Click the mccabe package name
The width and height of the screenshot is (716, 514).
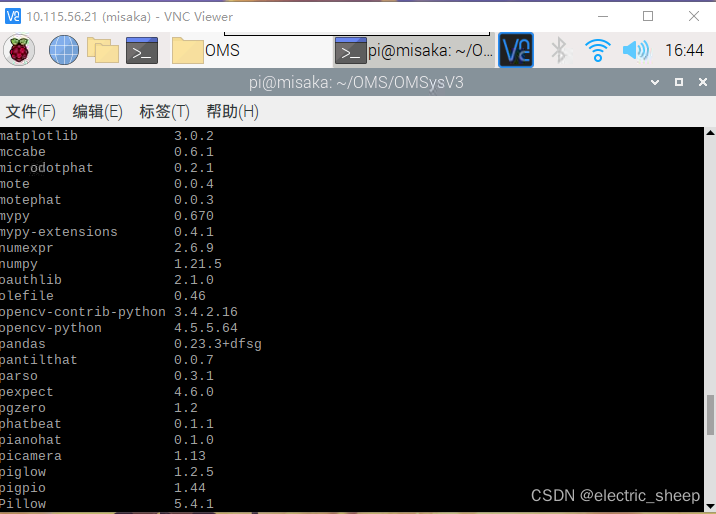[x=22, y=152]
